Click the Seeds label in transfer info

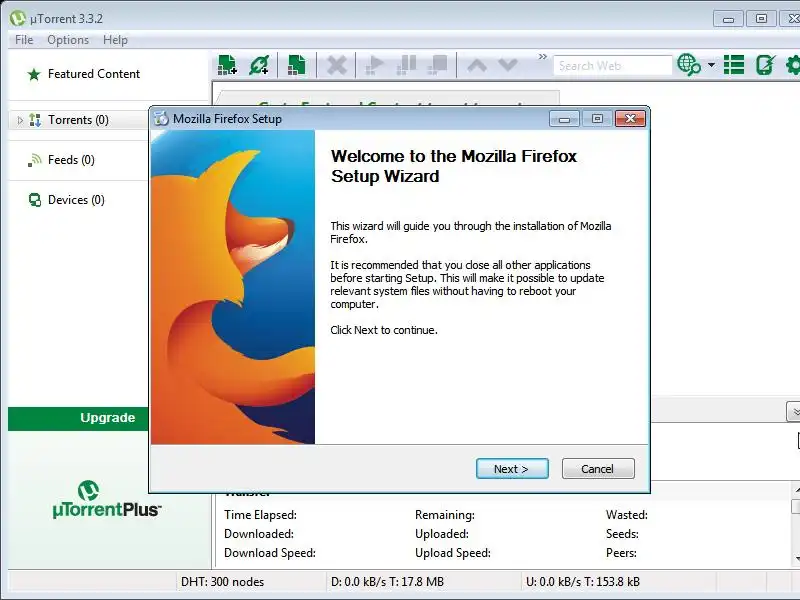(x=622, y=534)
